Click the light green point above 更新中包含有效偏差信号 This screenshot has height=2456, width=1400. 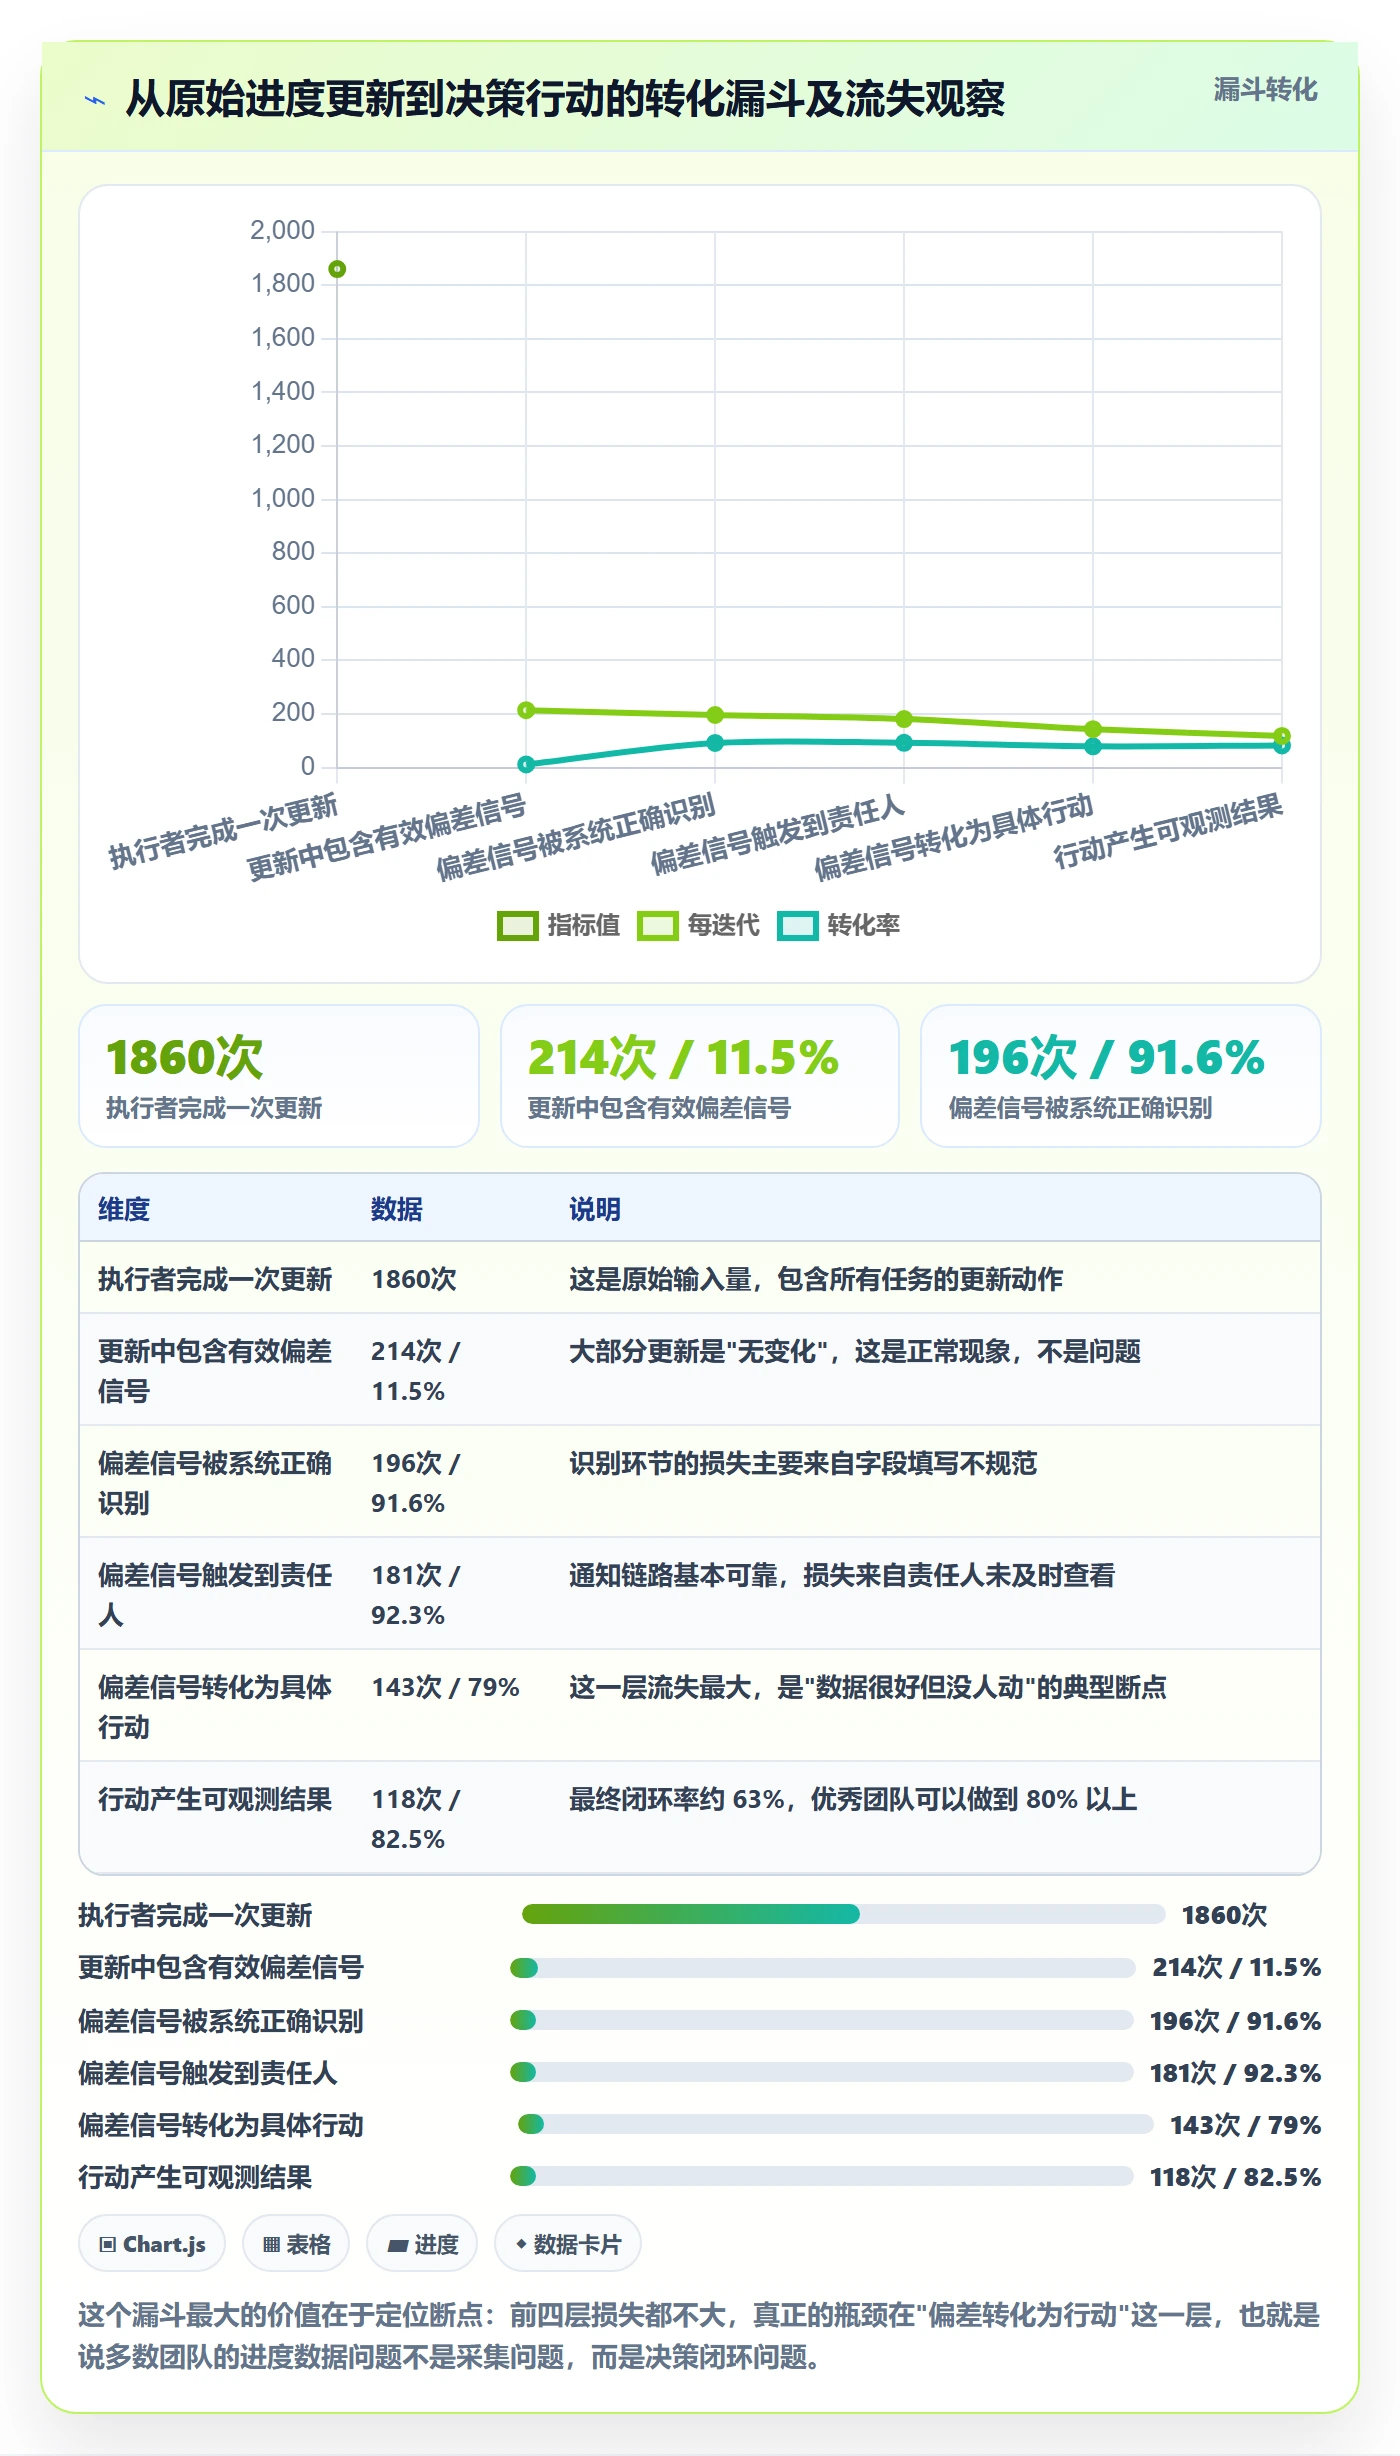526,710
